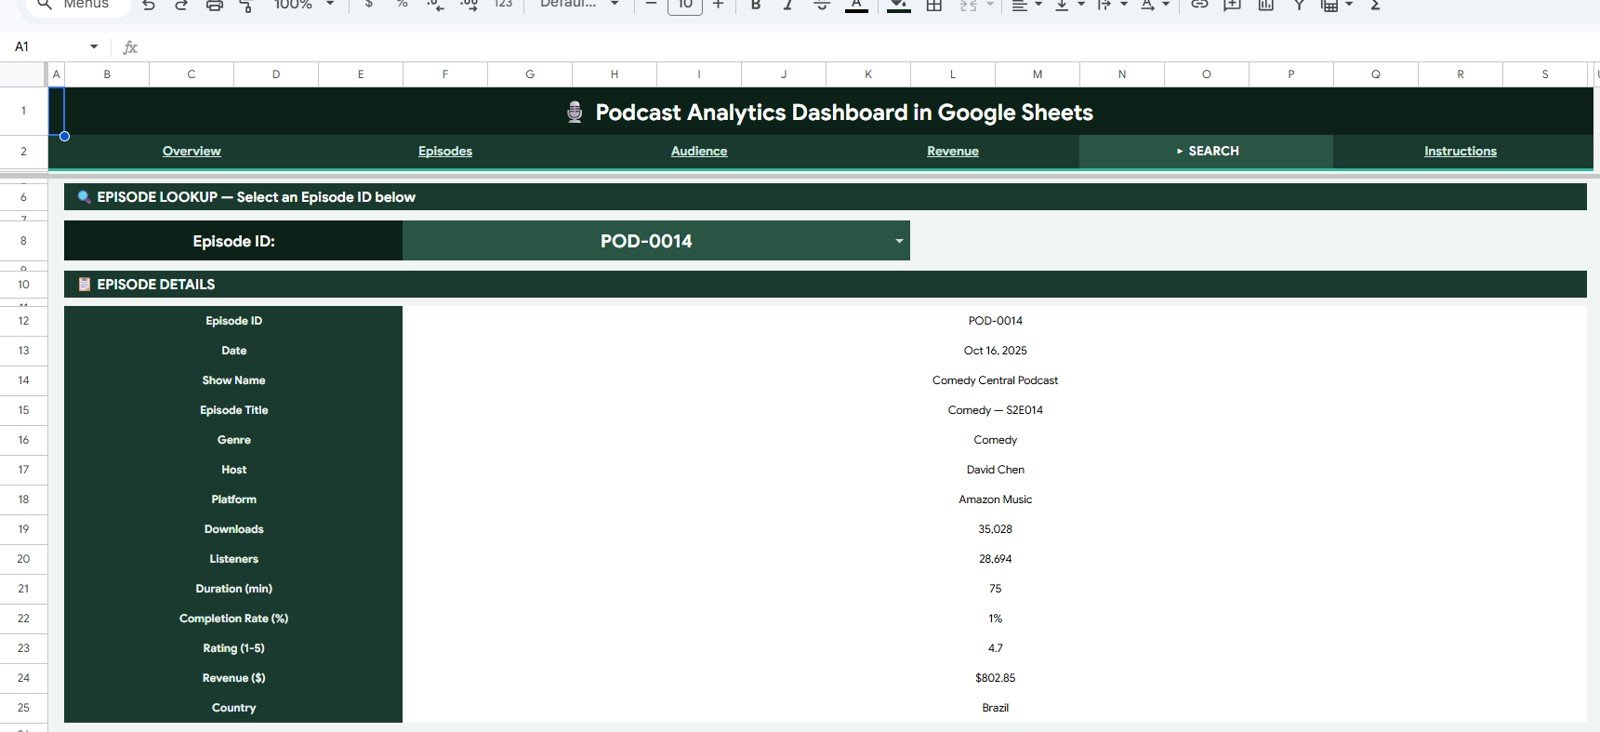Screen dimensions: 1600x732
Task: Click the Insert chart icon
Action: [x=1266, y=4]
